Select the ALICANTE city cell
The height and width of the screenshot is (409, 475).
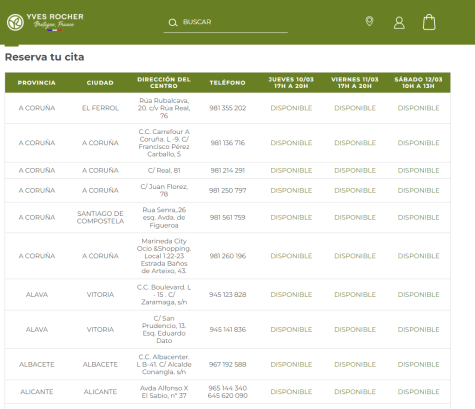tap(100, 392)
